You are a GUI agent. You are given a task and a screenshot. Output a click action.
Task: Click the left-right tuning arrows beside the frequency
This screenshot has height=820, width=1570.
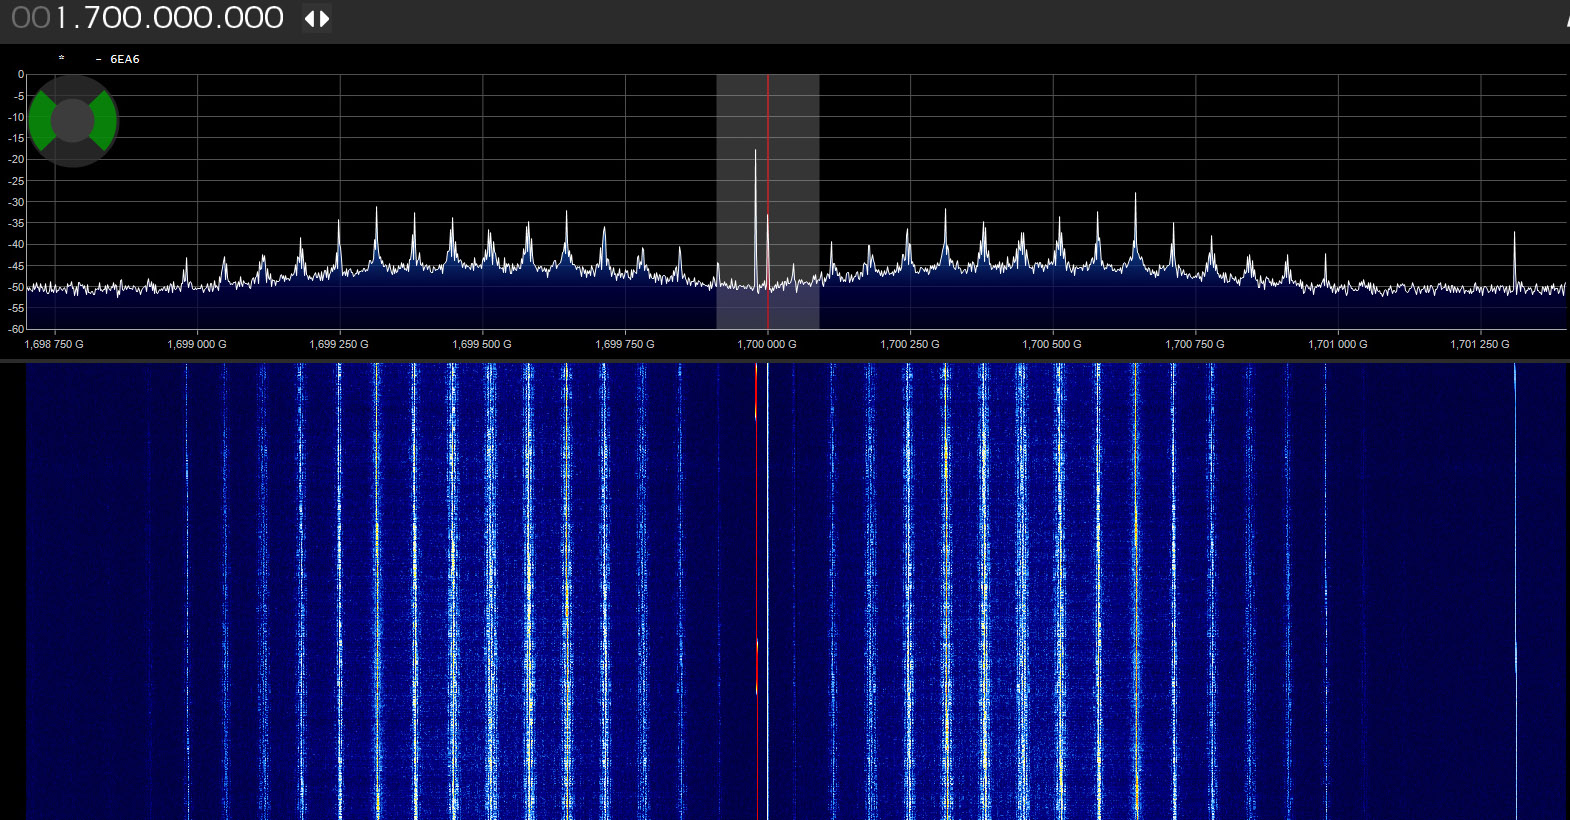[x=316, y=19]
